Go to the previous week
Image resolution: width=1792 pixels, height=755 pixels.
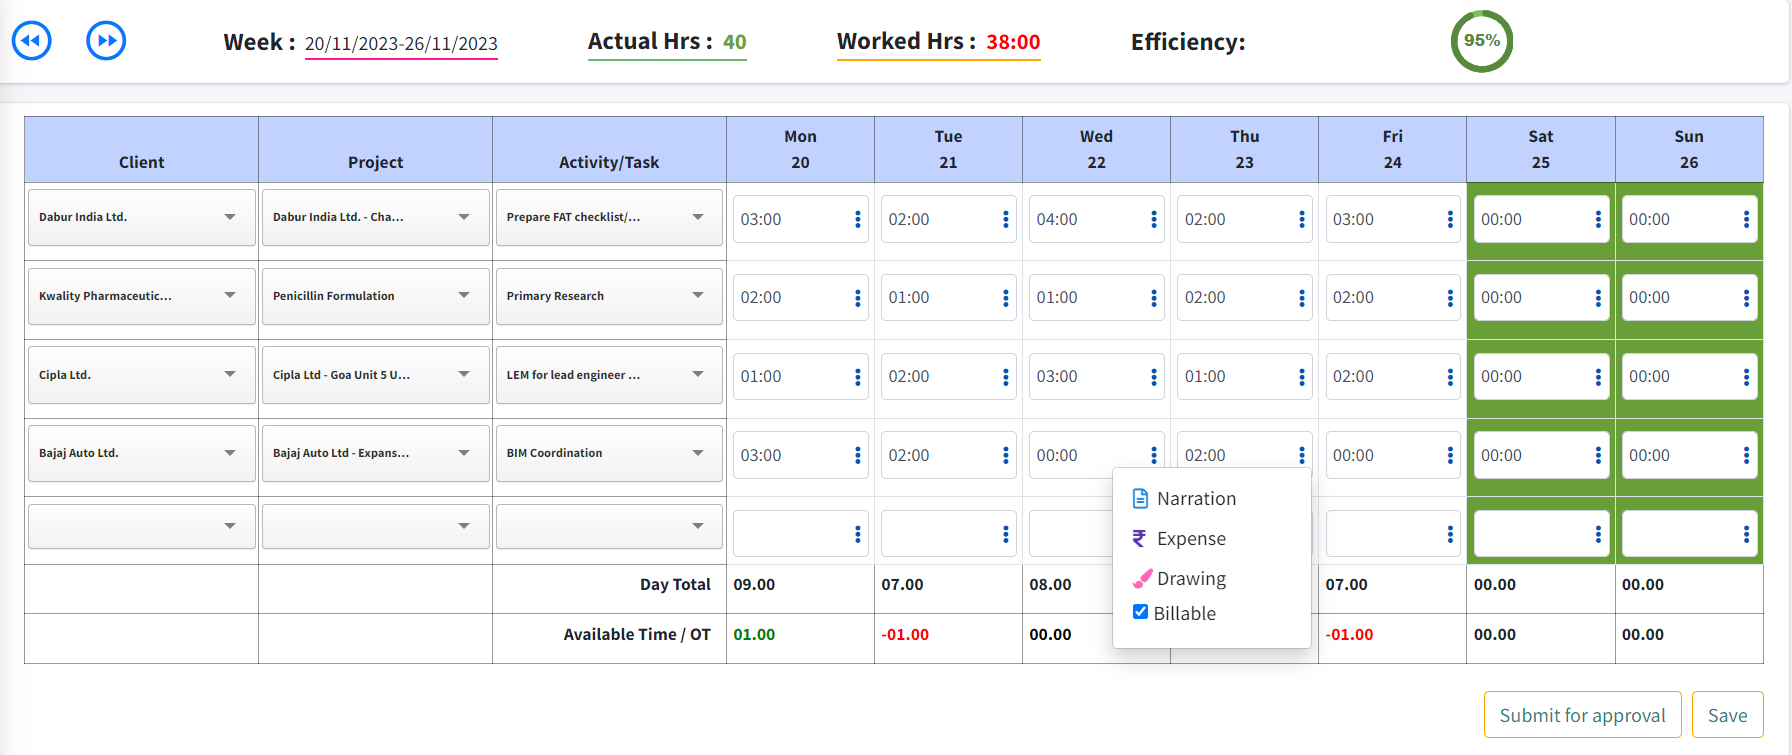tap(31, 41)
